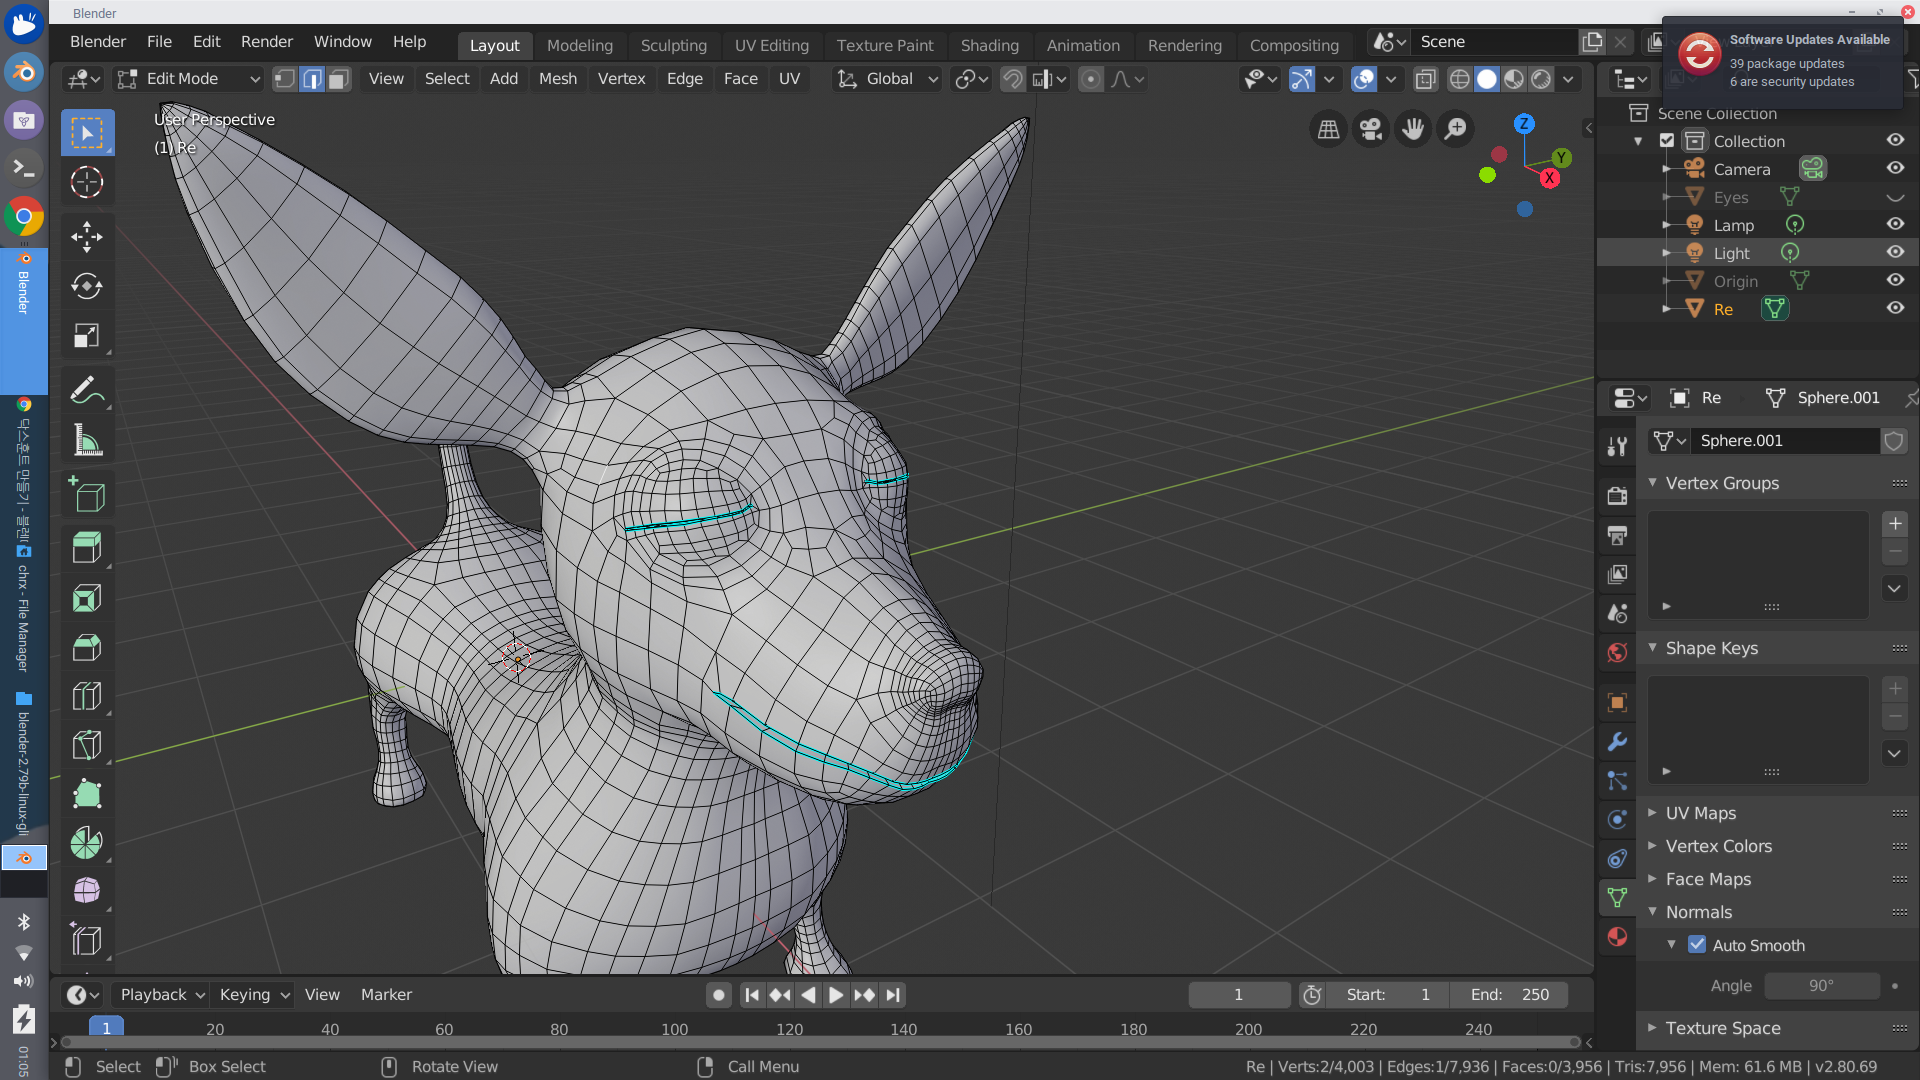Select the Spin tool
The width and height of the screenshot is (1920, 1080).
[87, 843]
